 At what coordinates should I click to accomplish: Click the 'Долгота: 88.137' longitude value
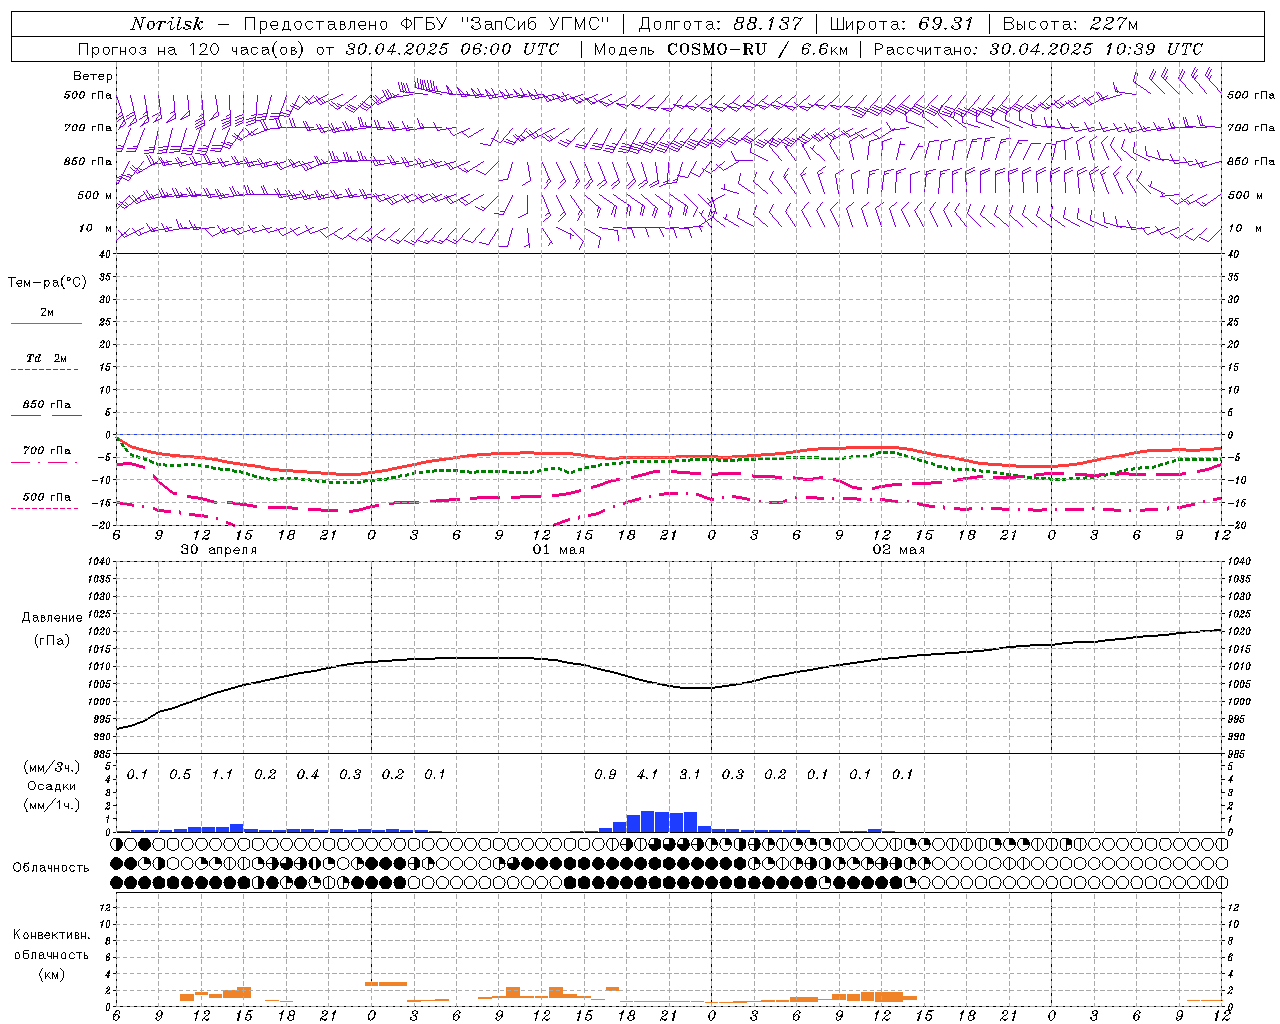[720, 24]
